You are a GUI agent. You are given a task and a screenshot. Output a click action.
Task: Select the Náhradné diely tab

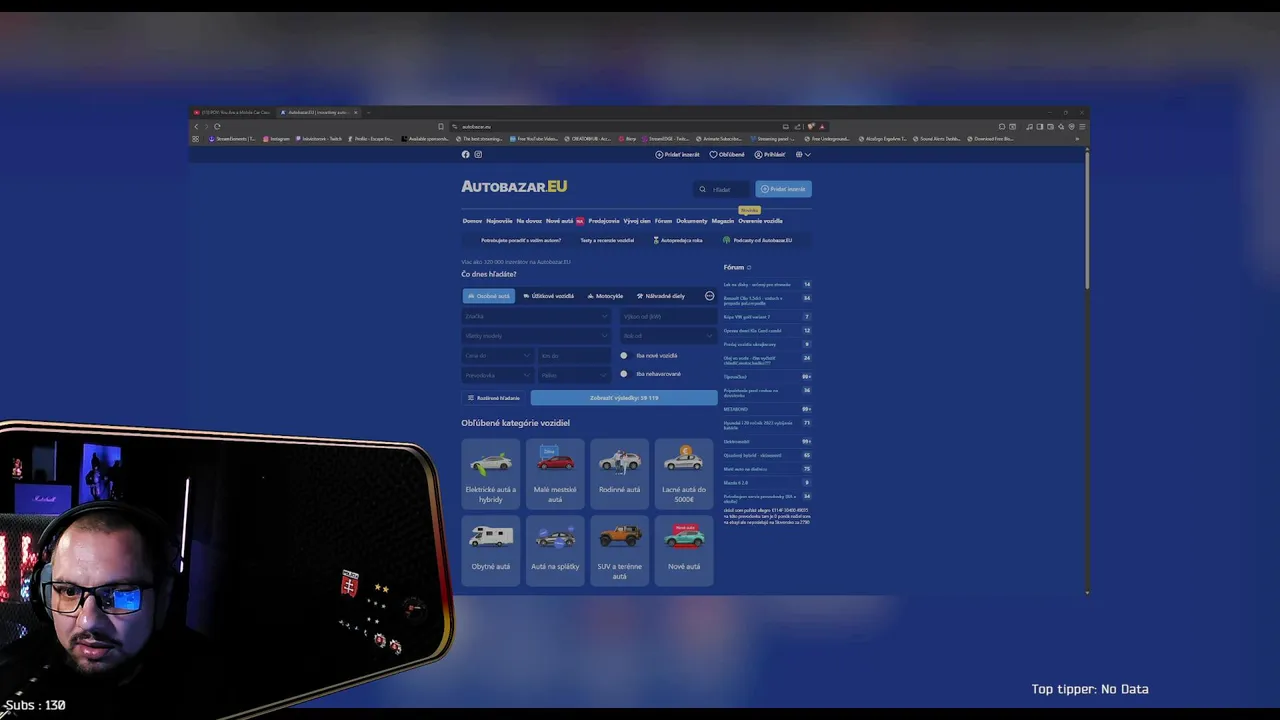pos(661,296)
